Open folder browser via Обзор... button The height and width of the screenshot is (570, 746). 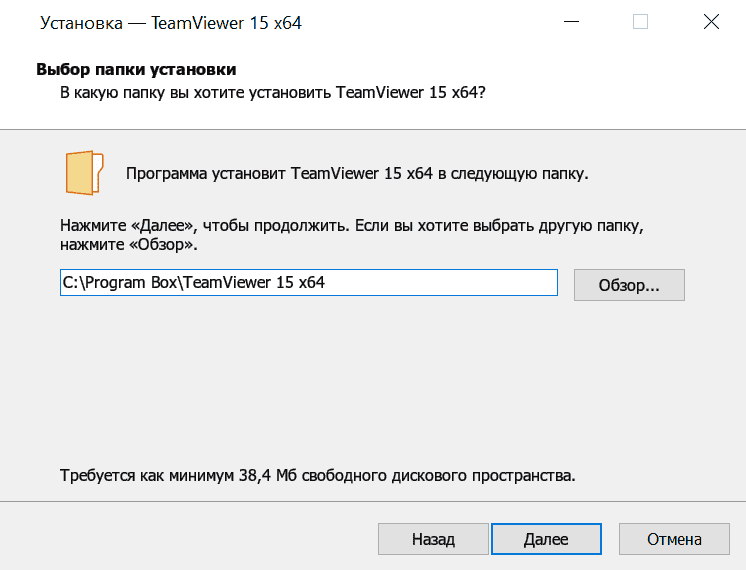click(x=629, y=285)
